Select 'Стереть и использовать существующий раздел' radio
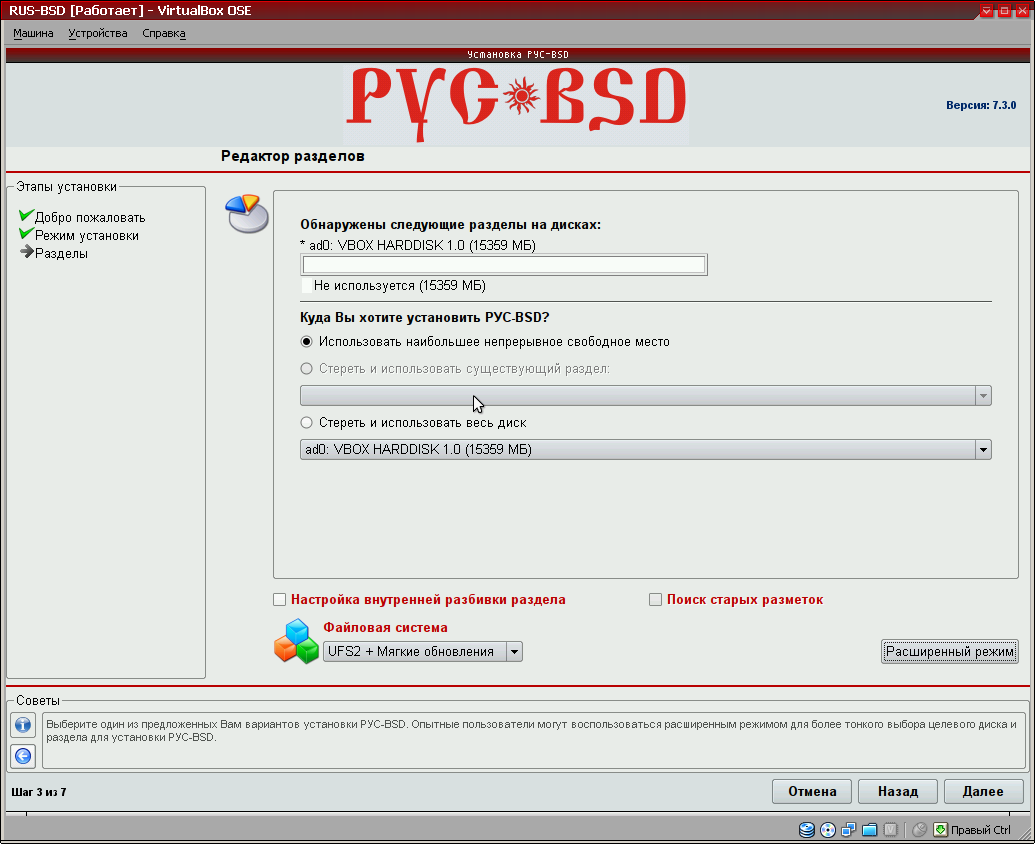 point(306,369)
